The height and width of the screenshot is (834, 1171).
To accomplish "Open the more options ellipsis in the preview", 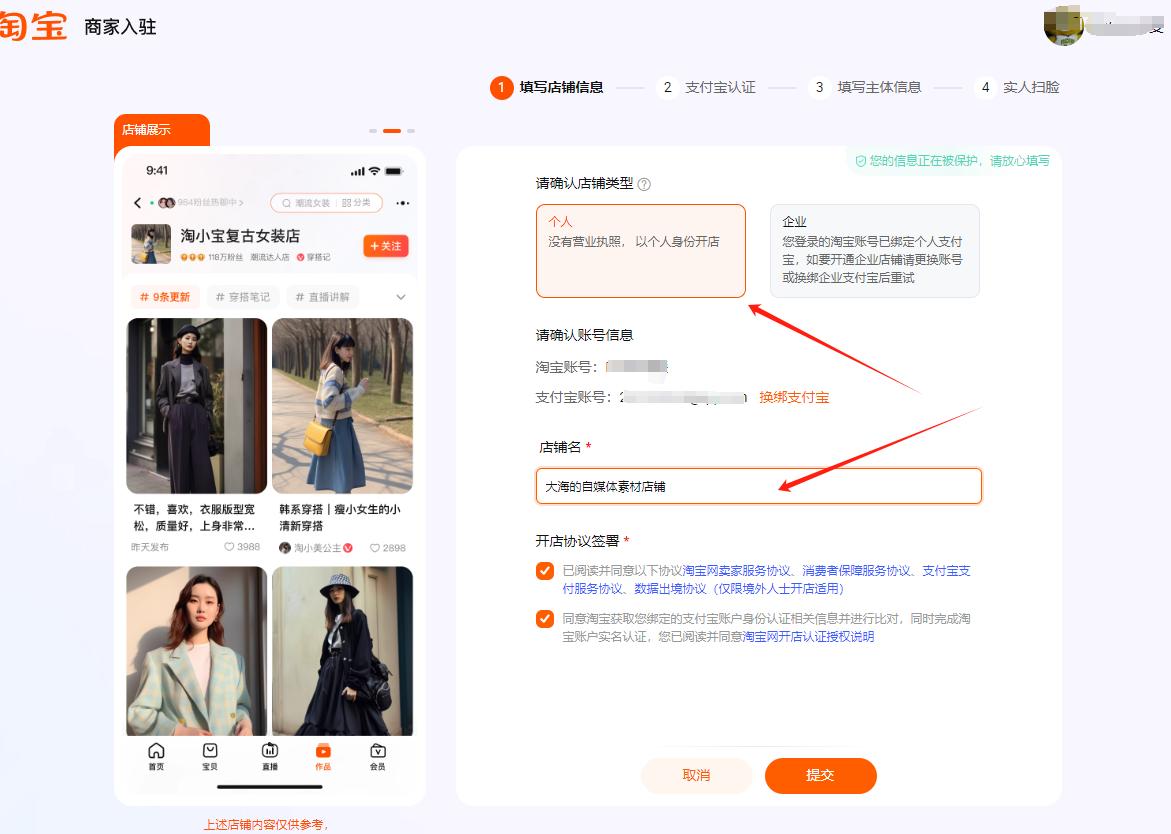I will pyautogui.click(x=400, y=203).
